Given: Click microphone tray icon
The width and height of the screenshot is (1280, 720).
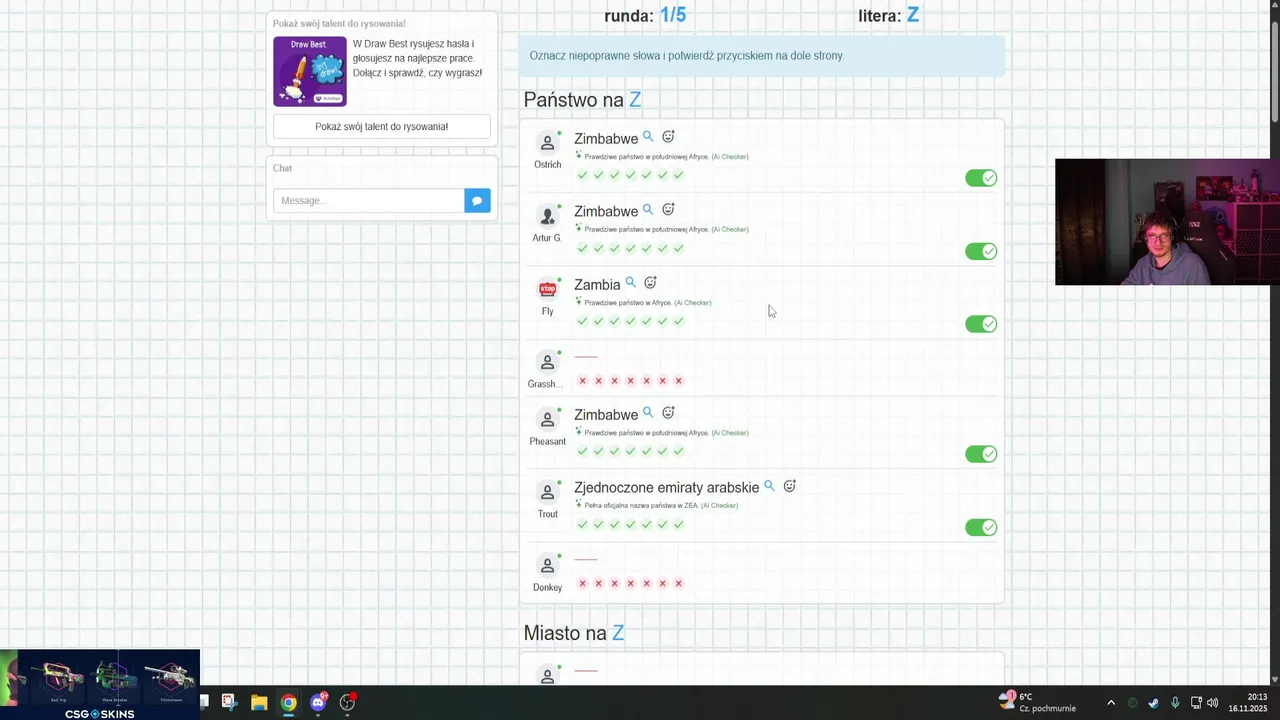Looking at the screenshot, I should click(1175, 702).
